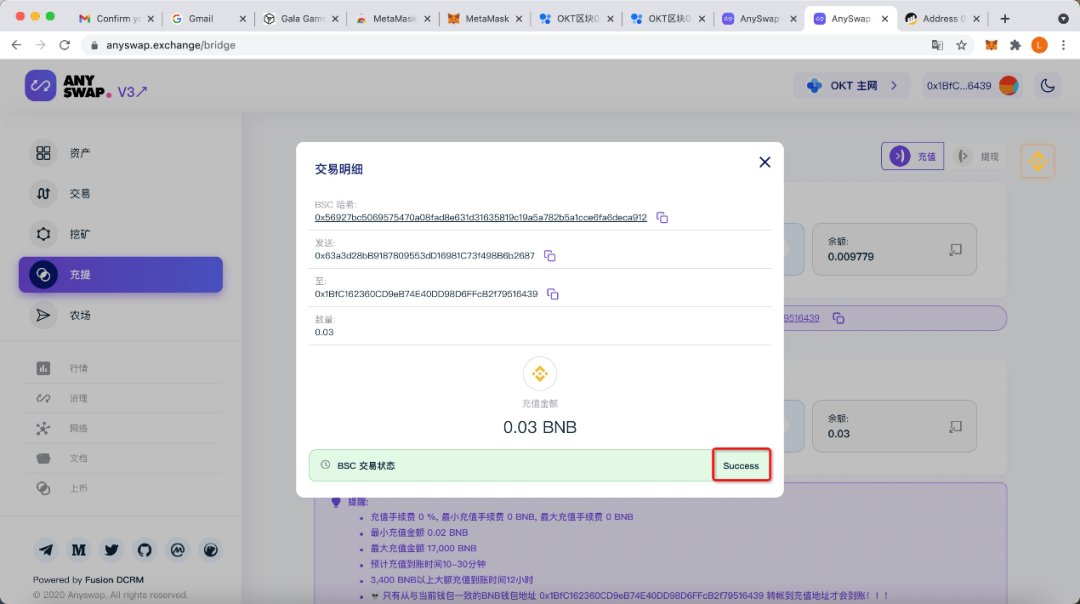Open the BSC transaction hash link
This screenshot has width=1080, height=604.
481,217
